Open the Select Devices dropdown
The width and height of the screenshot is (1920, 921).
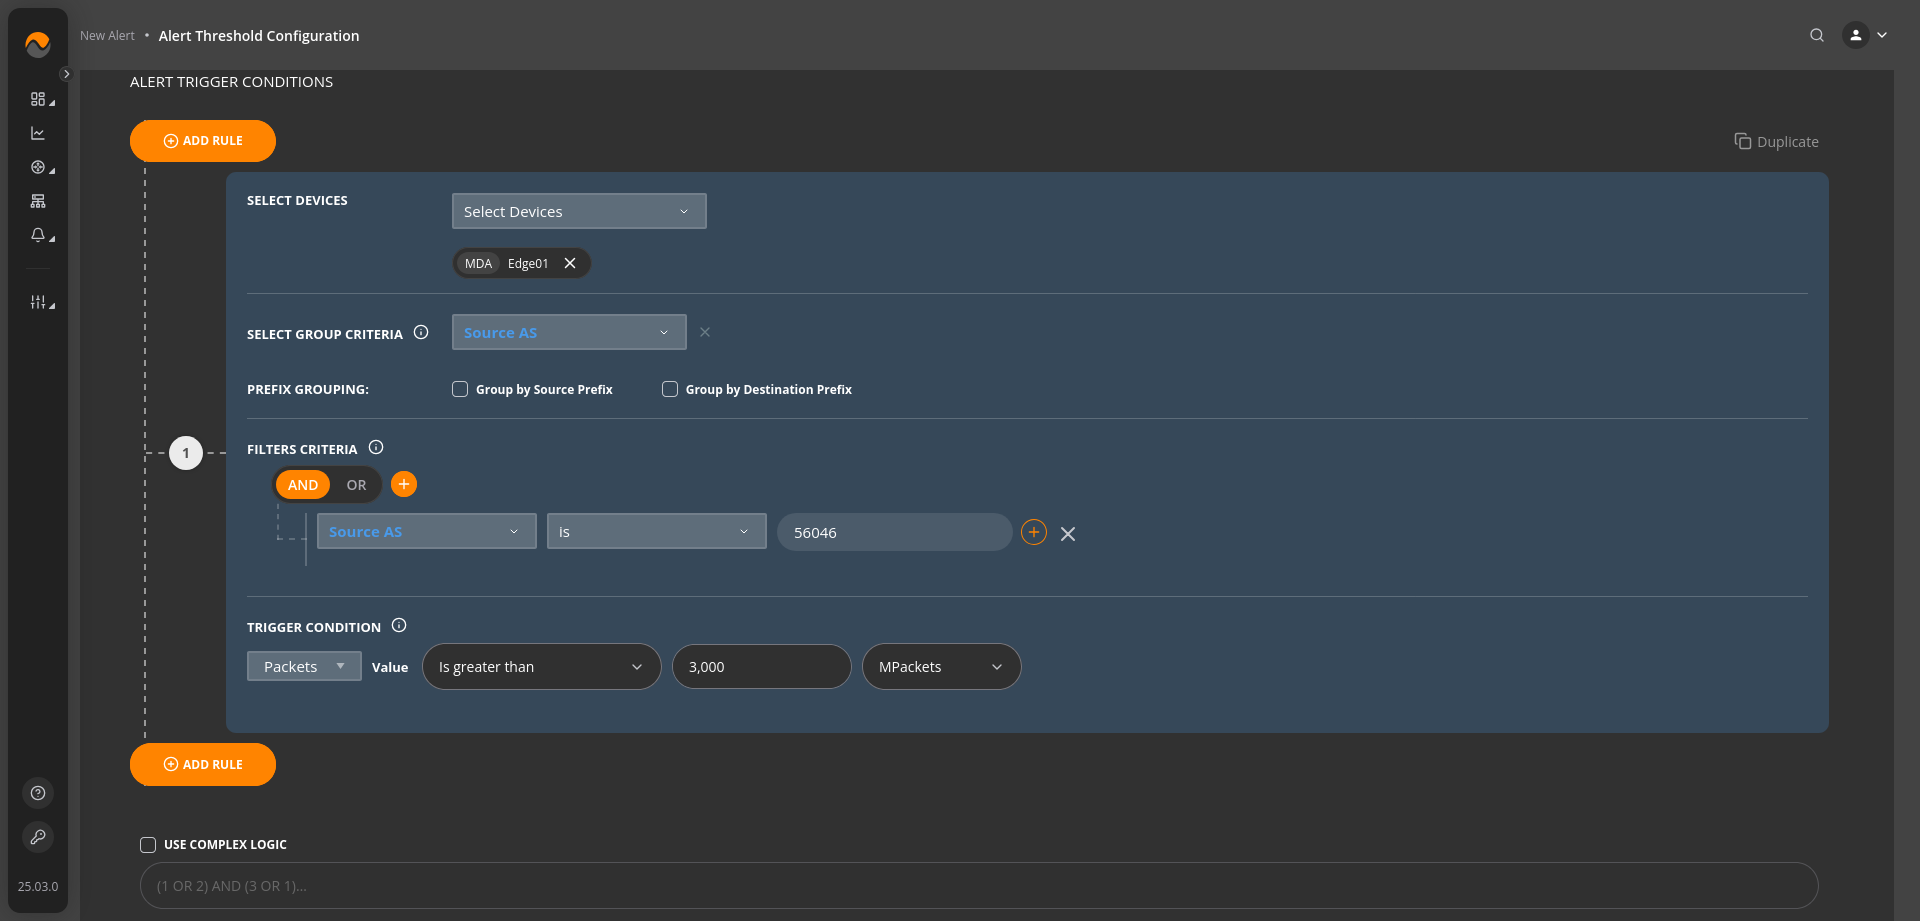pyautogui.click(x=578, y=211)
